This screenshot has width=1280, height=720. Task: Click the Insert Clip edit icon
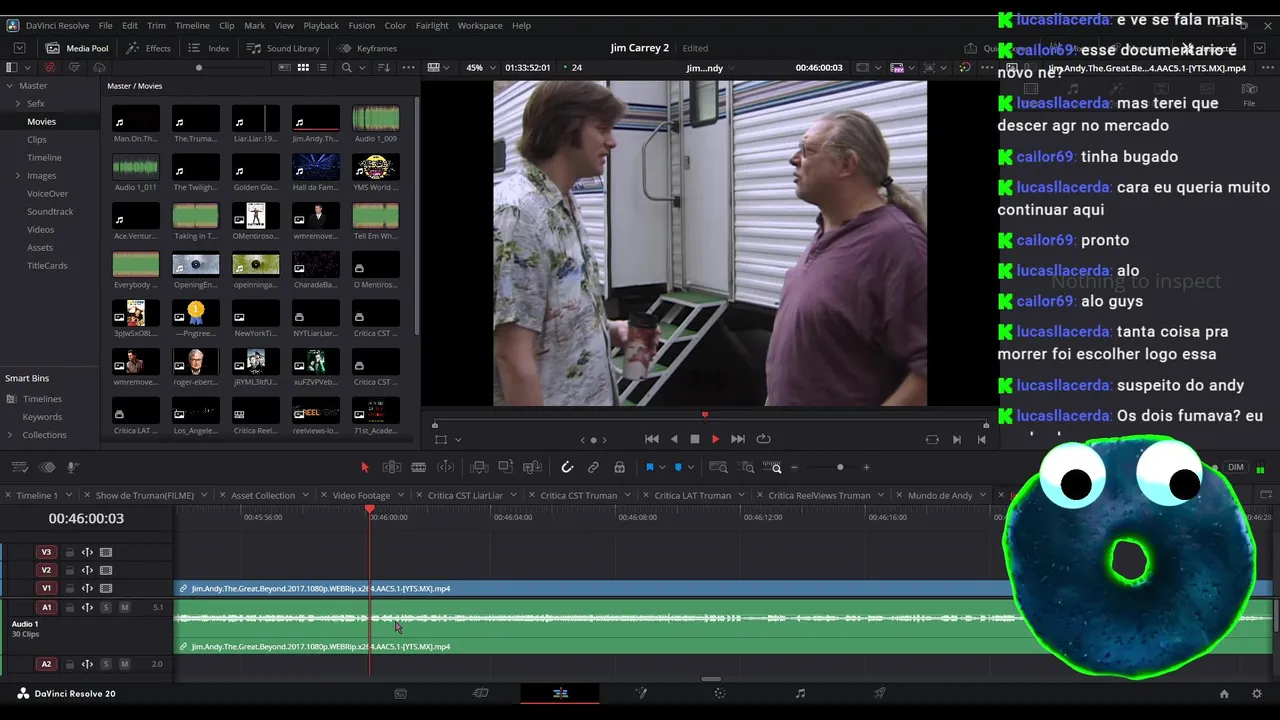479,467
